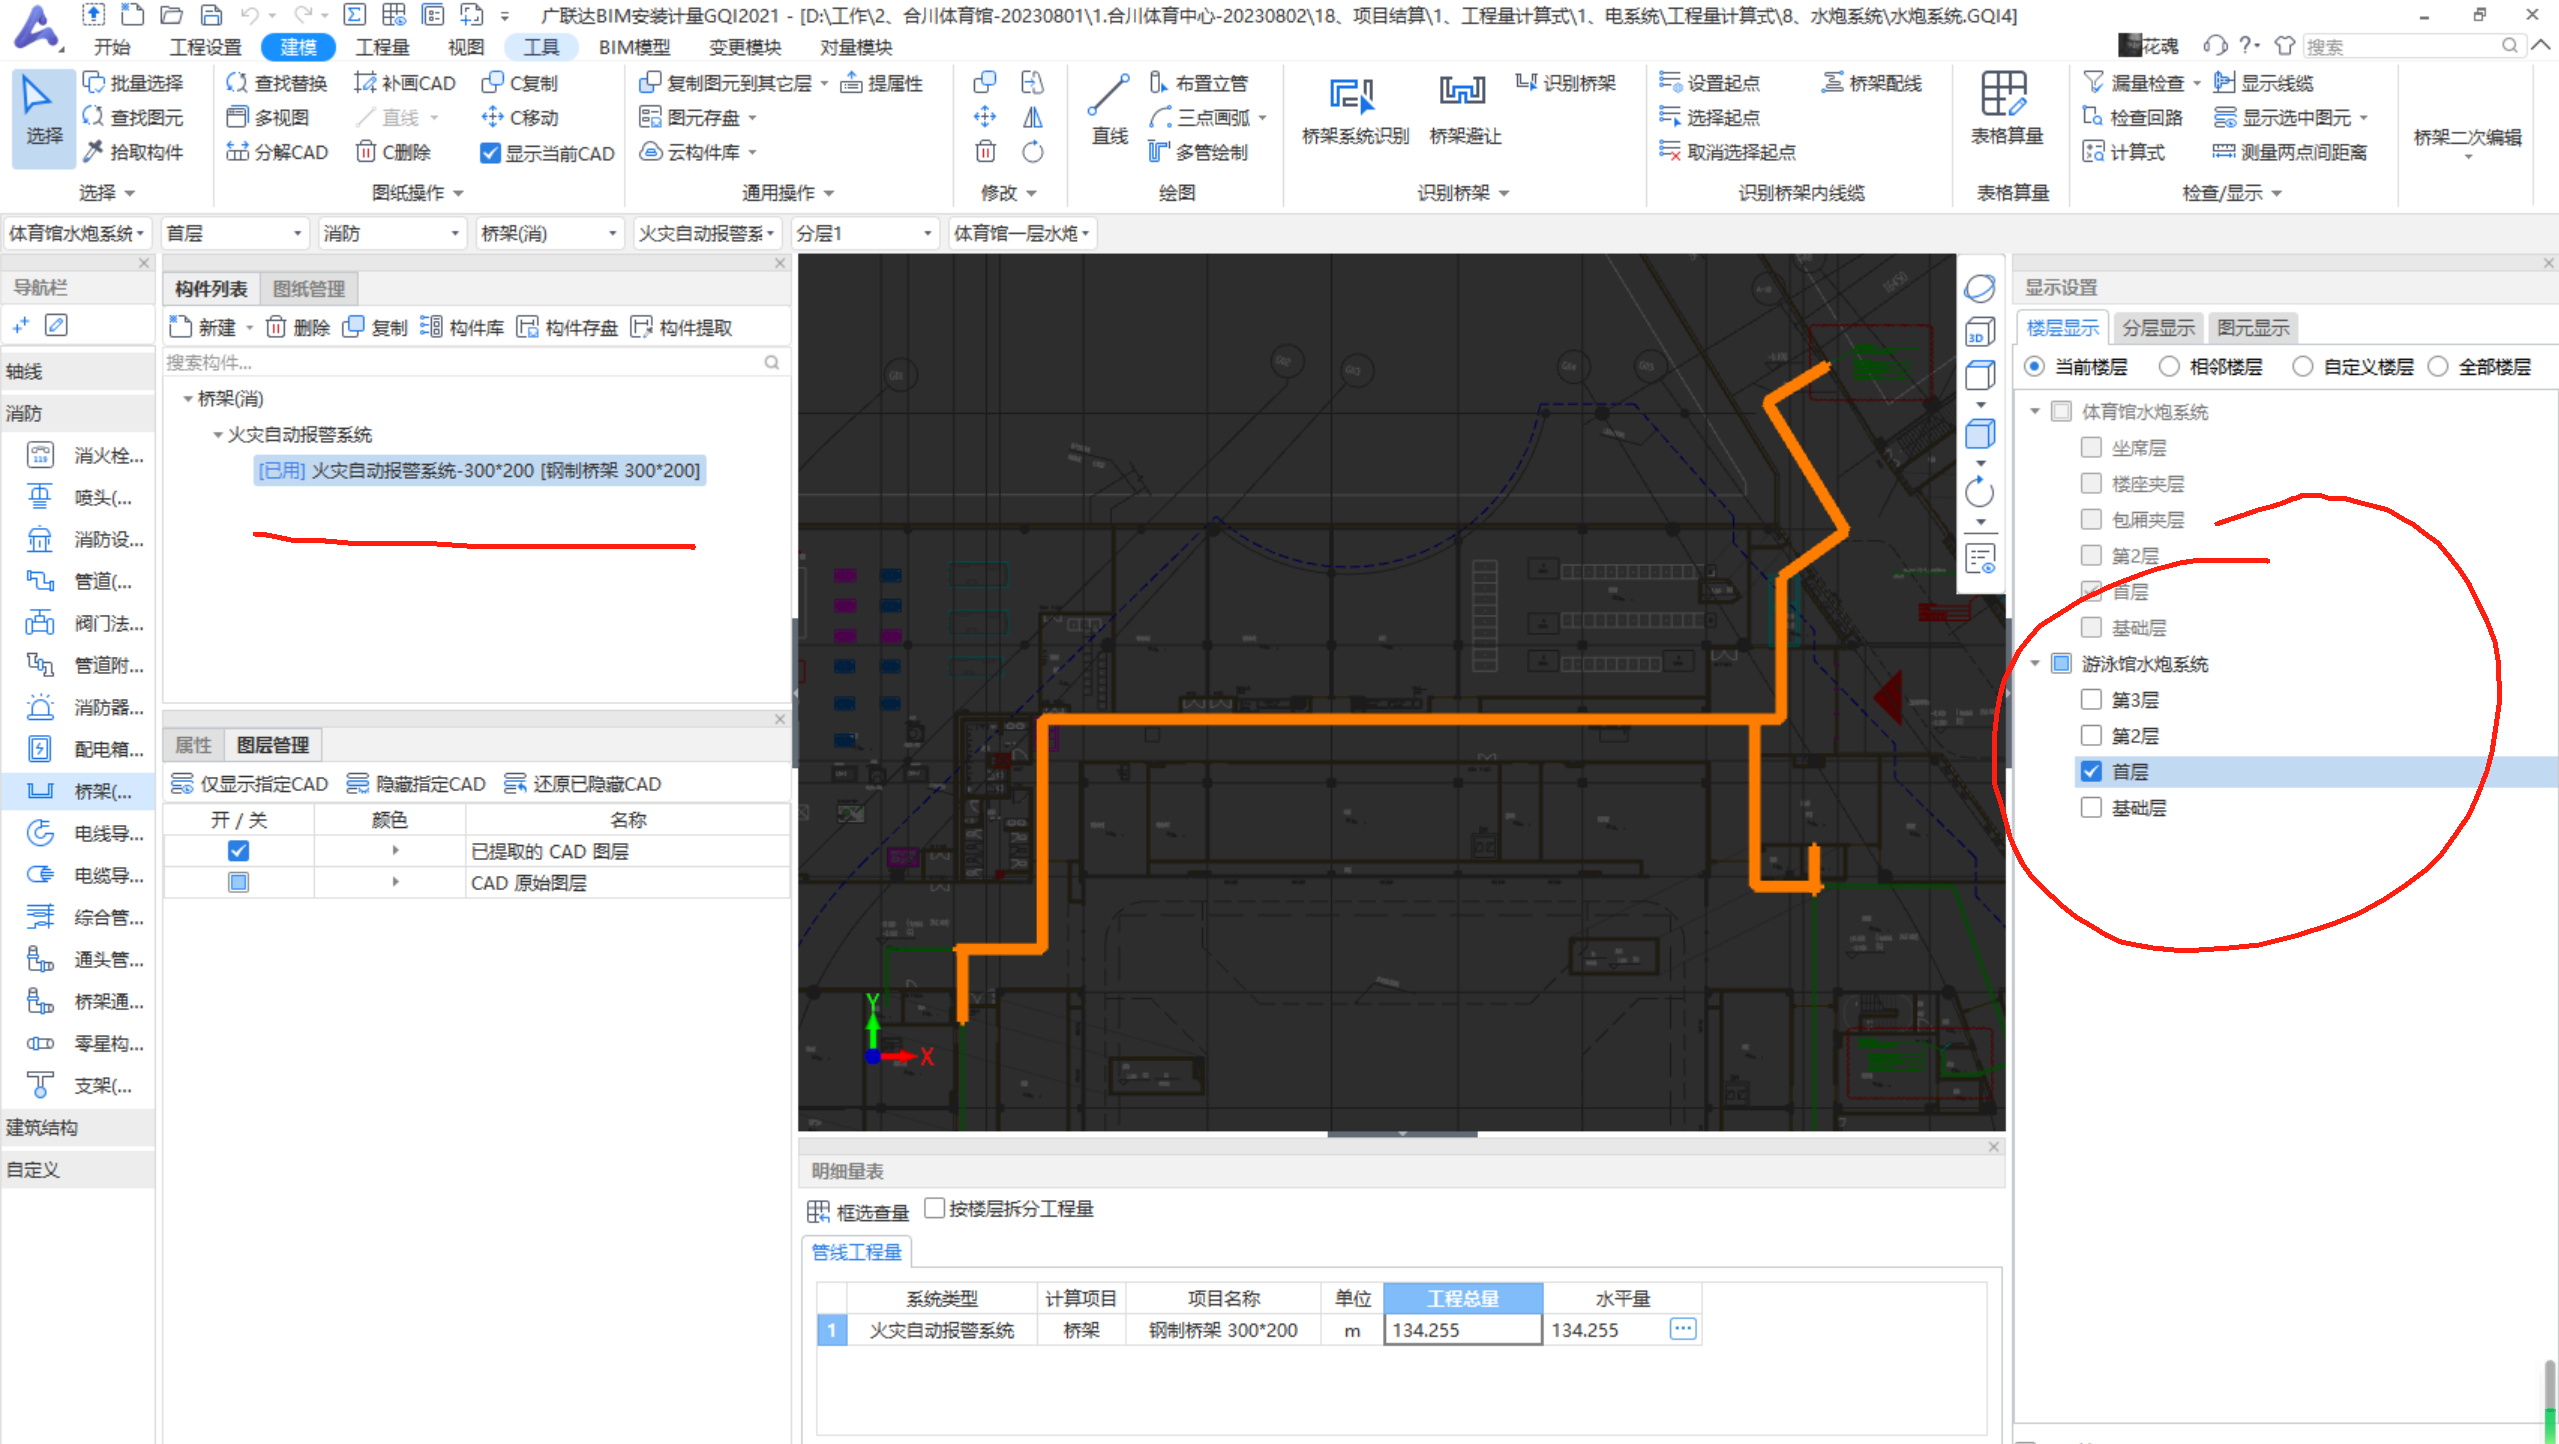The width and height of the screenshot is (2559, 1444).
Task: Open 体育馆水炮系统 dropdown
Action: coord(77,233)
